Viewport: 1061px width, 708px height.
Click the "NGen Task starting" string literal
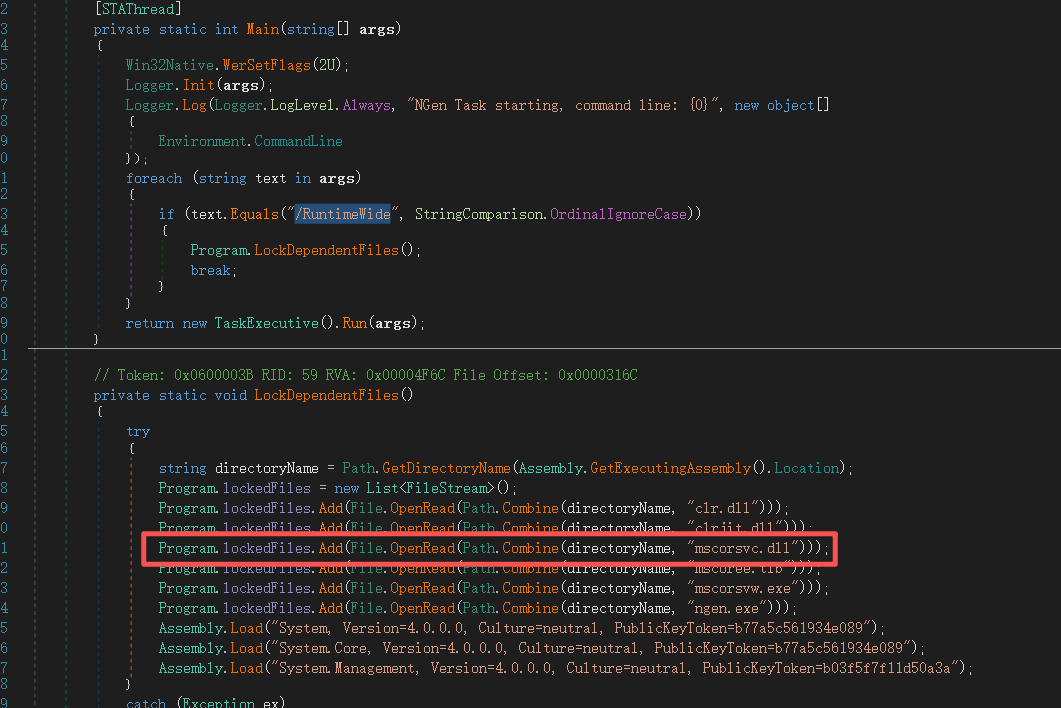tap(564, 106)
